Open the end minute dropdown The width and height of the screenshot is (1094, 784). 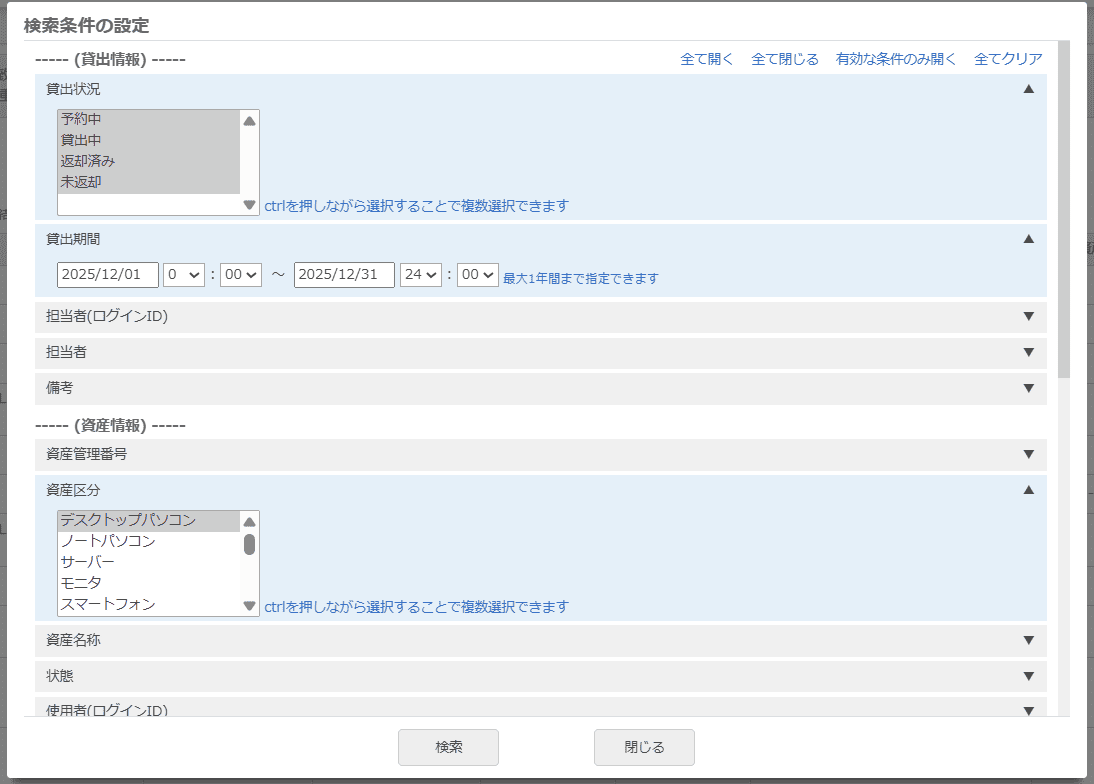(x=477, y=275)
